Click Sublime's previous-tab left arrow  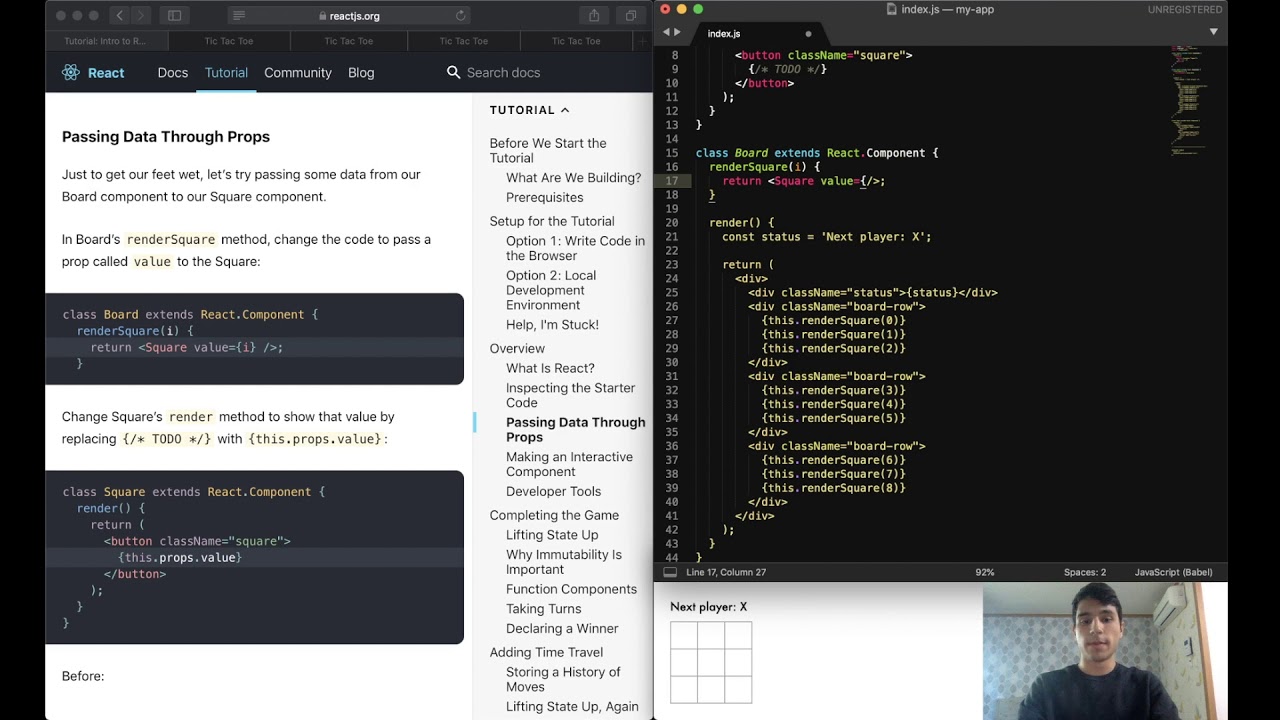(666, 33)
